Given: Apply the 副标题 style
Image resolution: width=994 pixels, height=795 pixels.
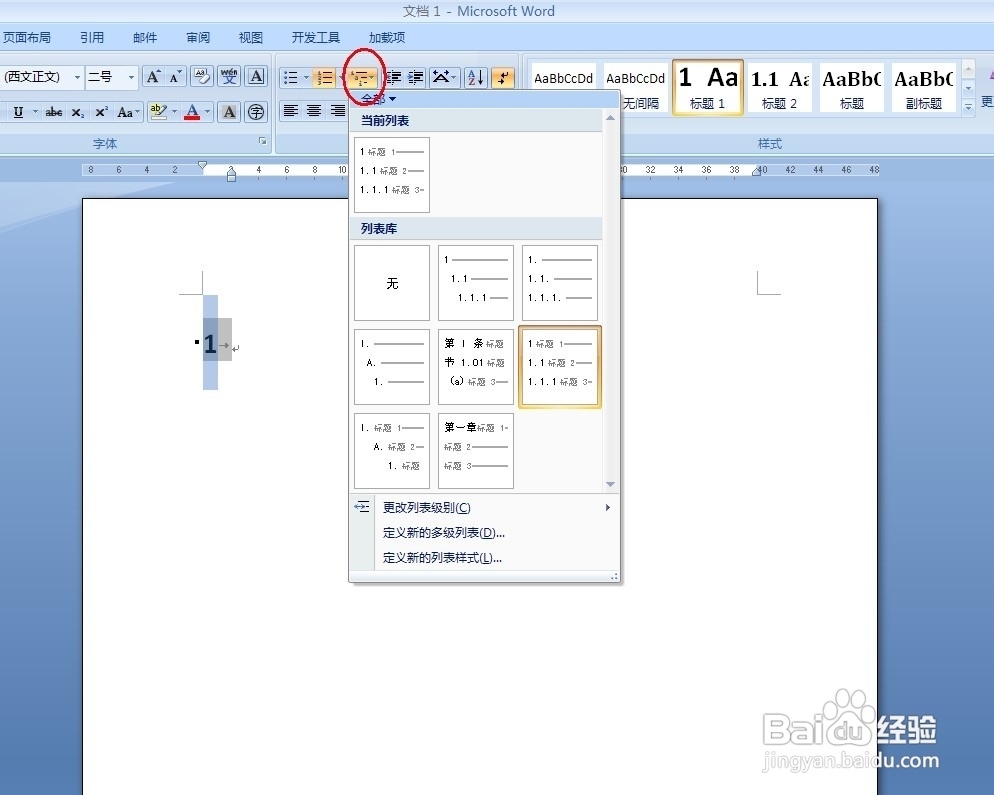Looking at the screenshot, I should [x=924, y=87].
